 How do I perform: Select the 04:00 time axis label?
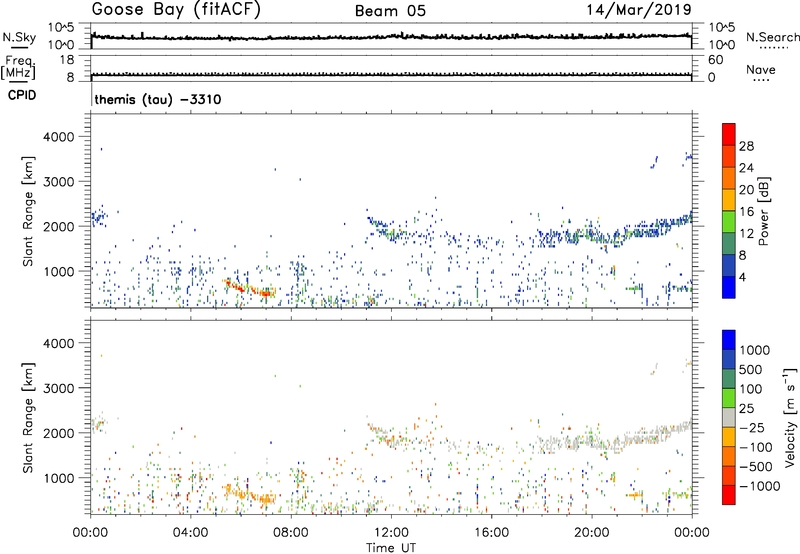[x=190, y=531]
